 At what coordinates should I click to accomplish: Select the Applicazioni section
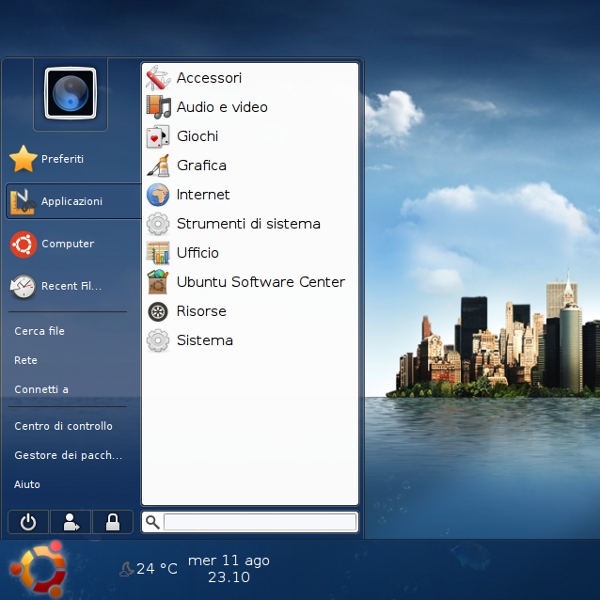click(x=73, y=201)
